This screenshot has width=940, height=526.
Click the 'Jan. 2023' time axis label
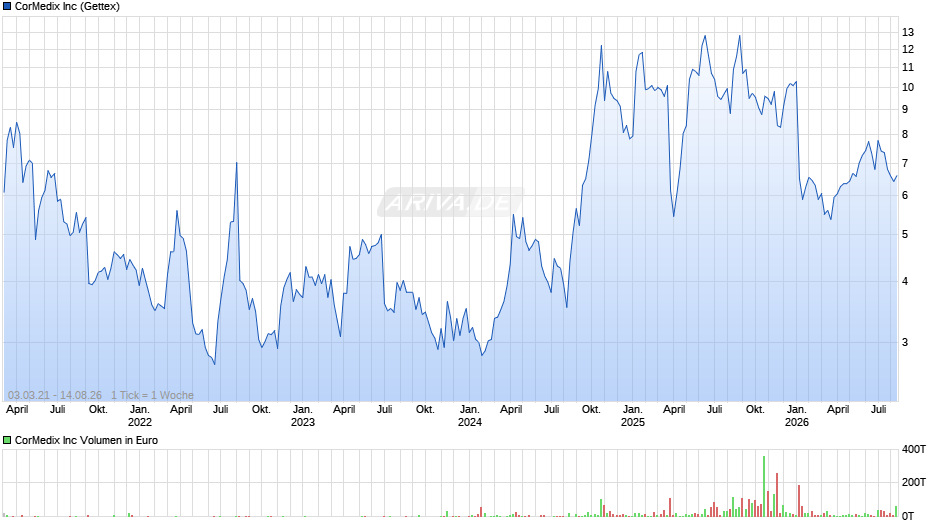tap(303, 416)
